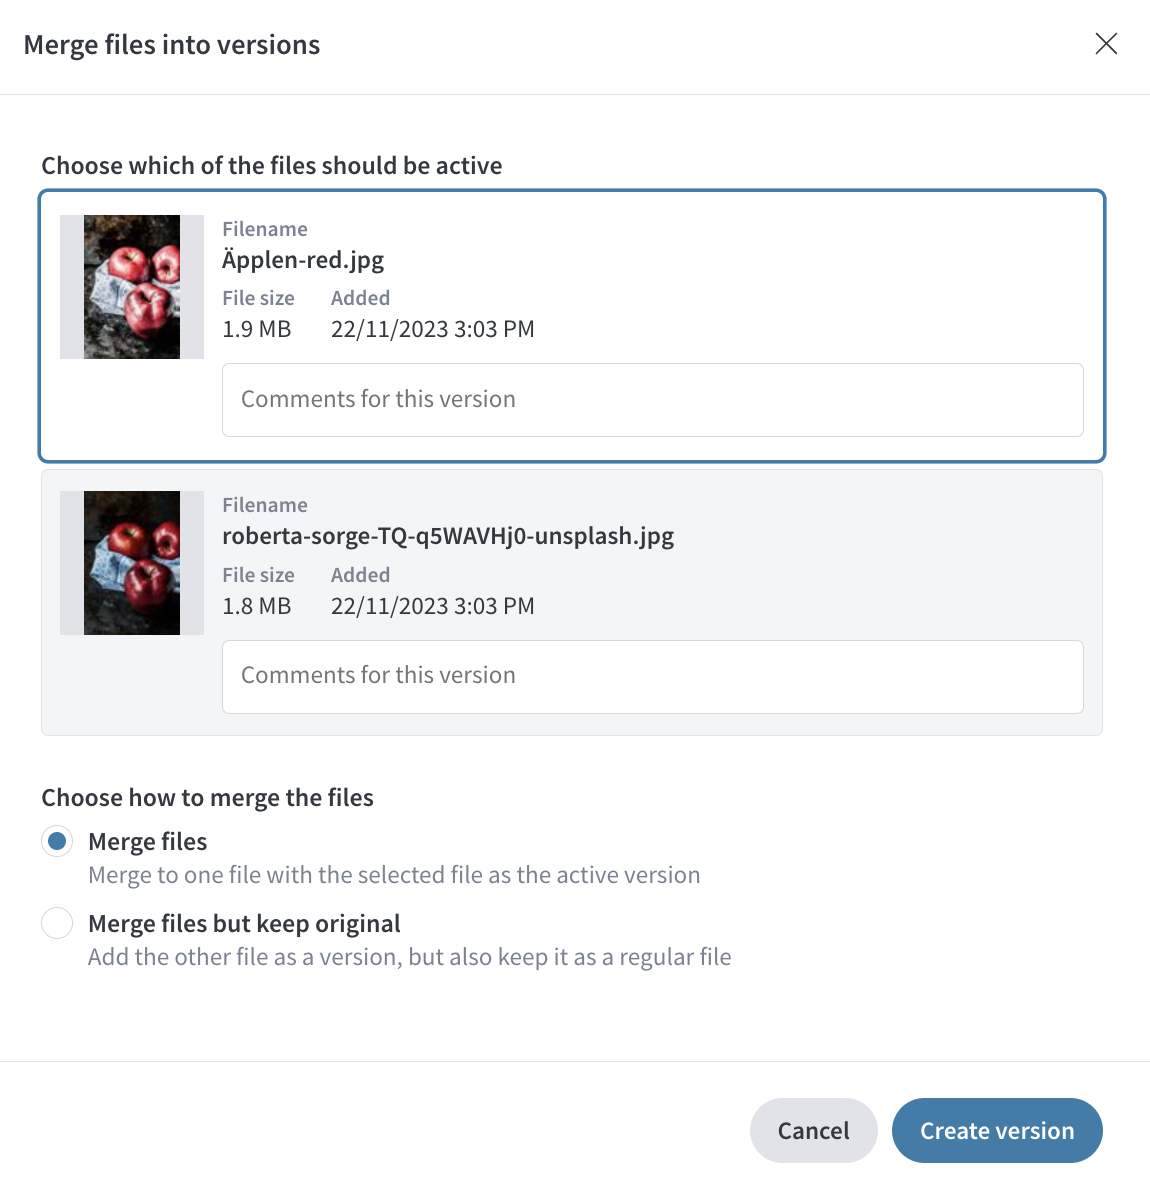Cancel the merge dialog
Image resolution: width=1150 pixels, height=1188 pixels.
(814, 1130)
